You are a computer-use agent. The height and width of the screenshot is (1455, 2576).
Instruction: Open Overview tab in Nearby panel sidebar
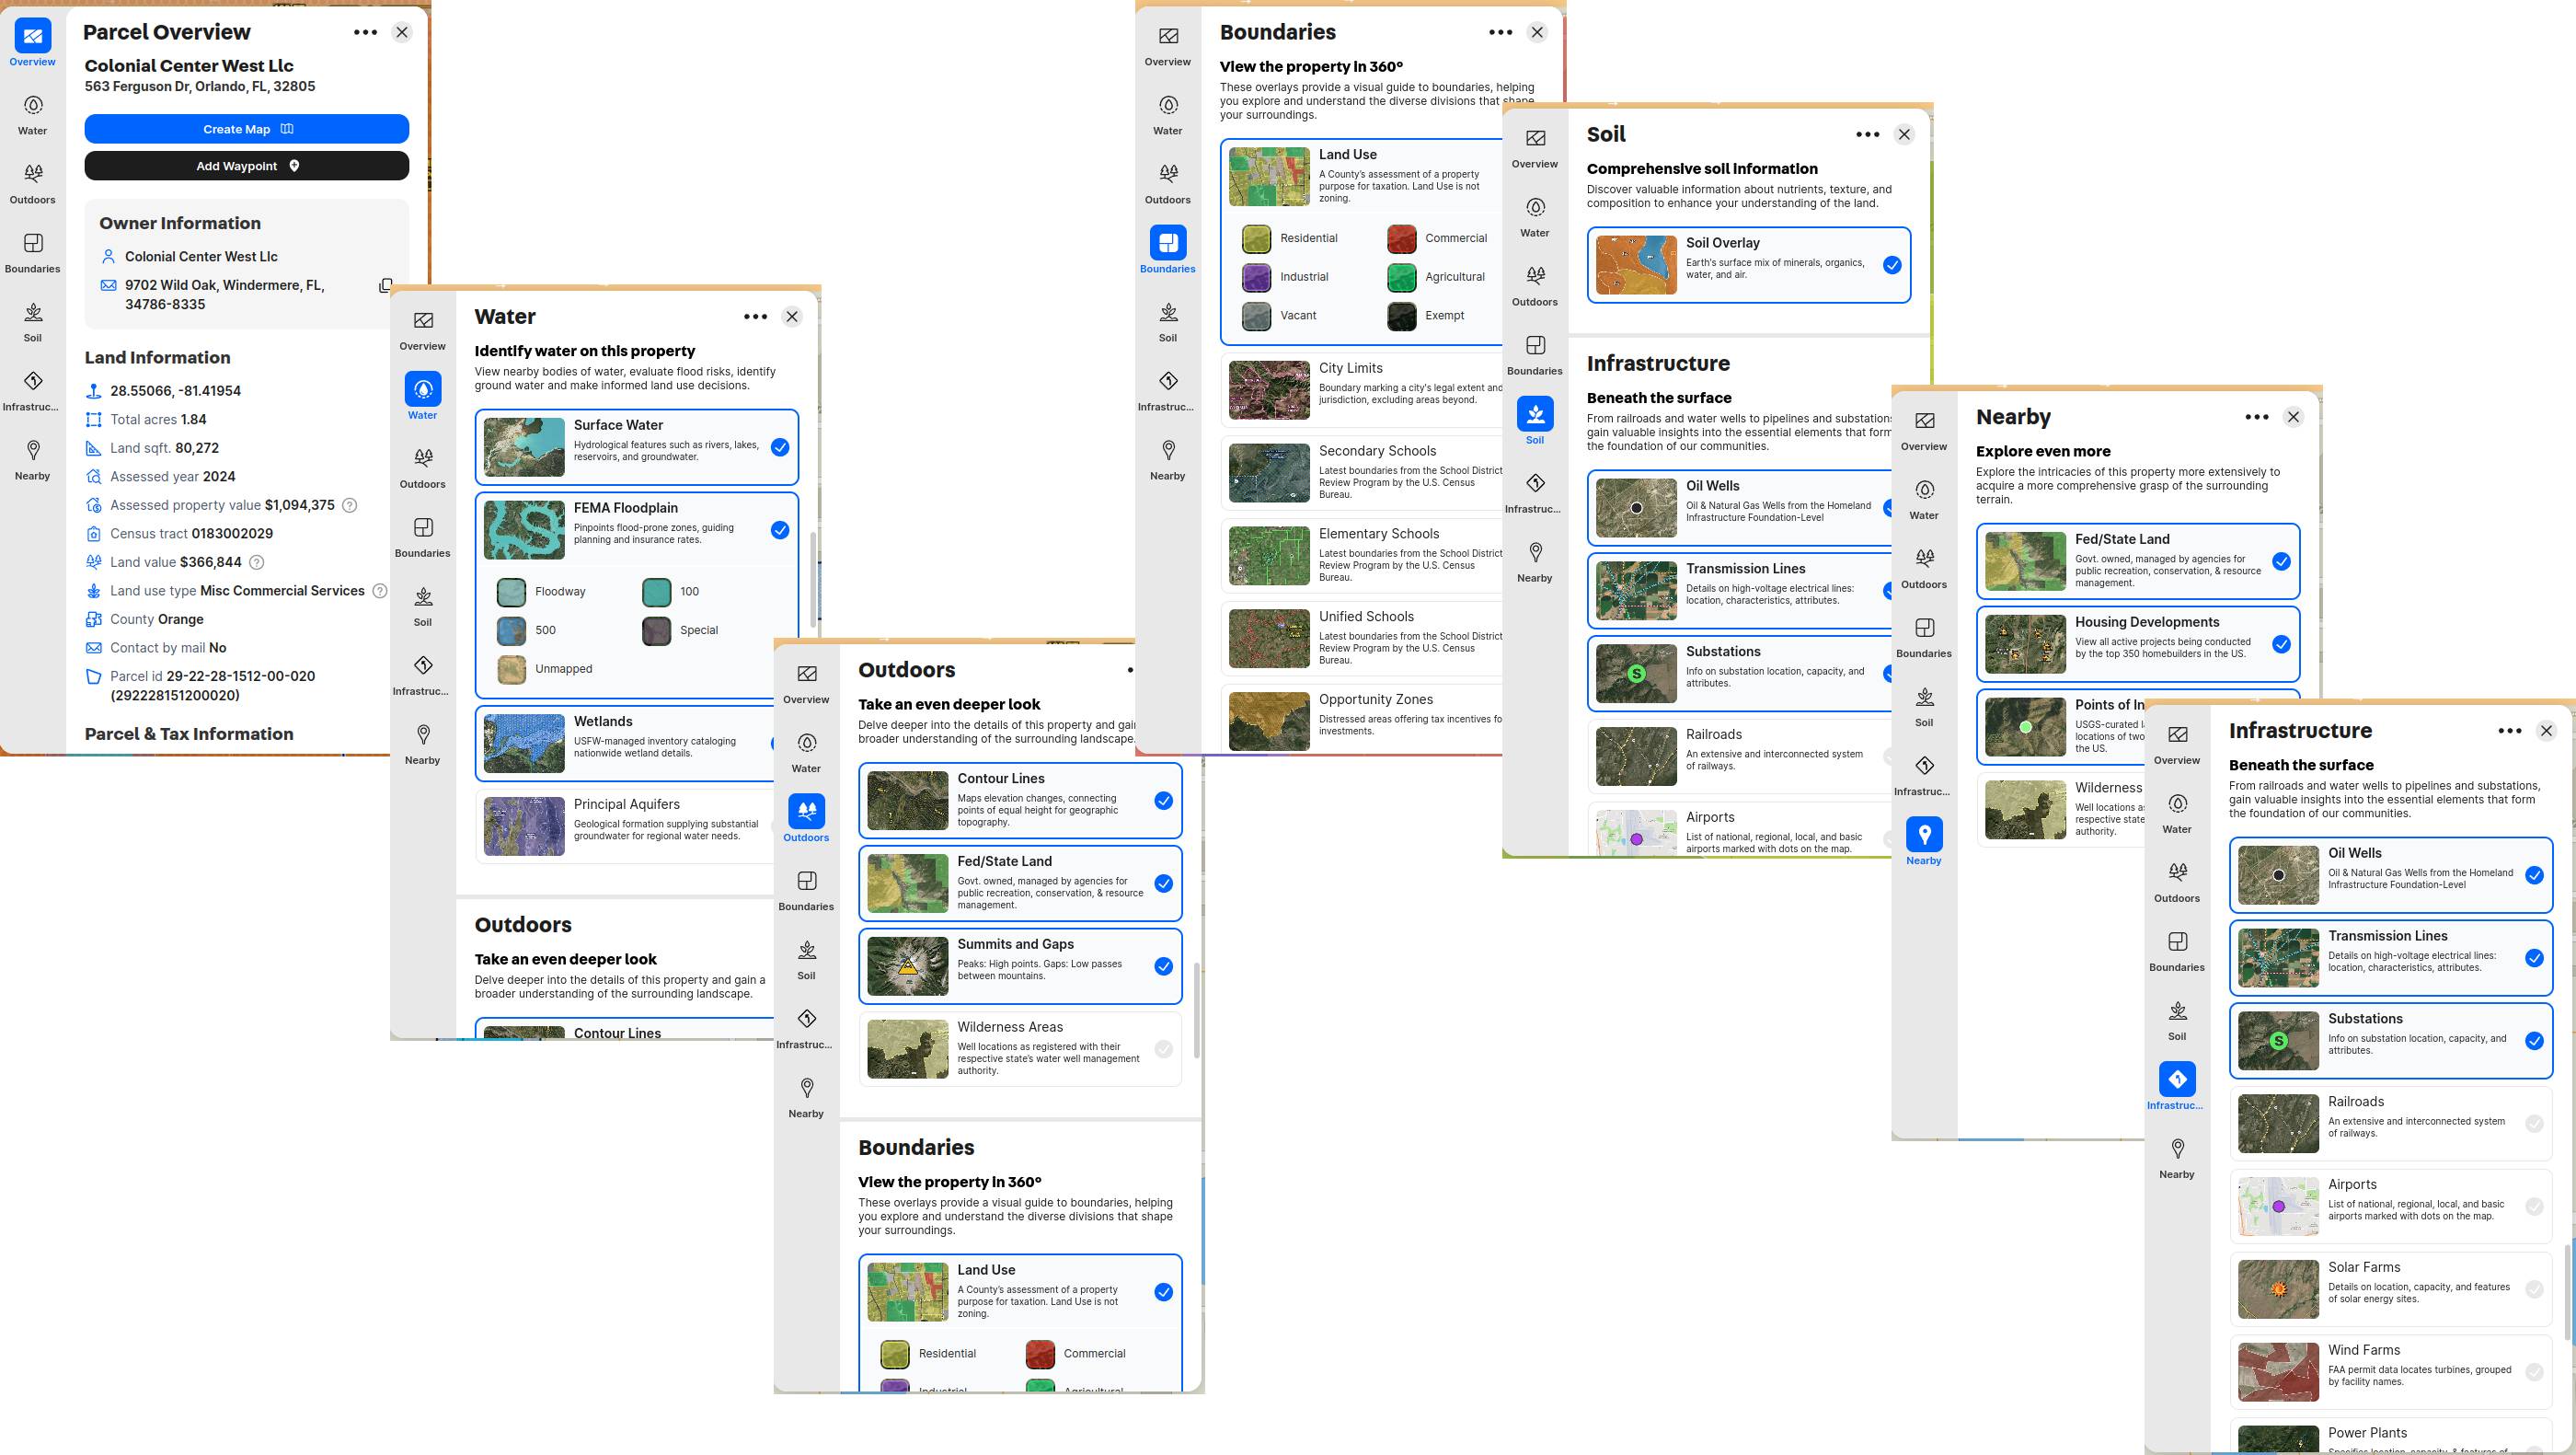(1924, 430)
